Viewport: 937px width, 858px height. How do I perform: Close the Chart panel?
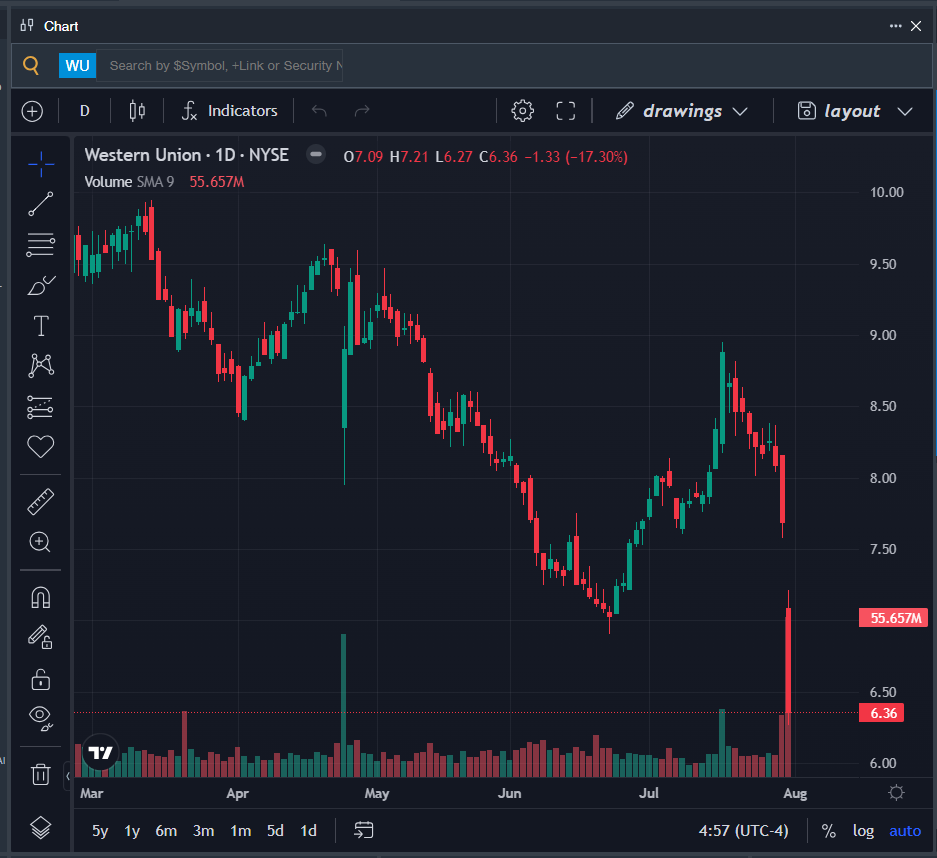[916, 26]
